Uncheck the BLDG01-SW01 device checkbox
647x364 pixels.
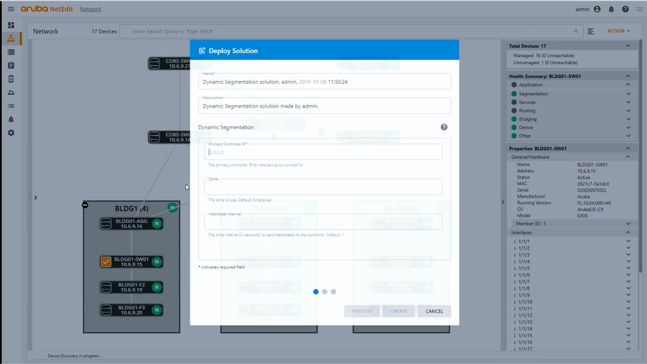106,262
